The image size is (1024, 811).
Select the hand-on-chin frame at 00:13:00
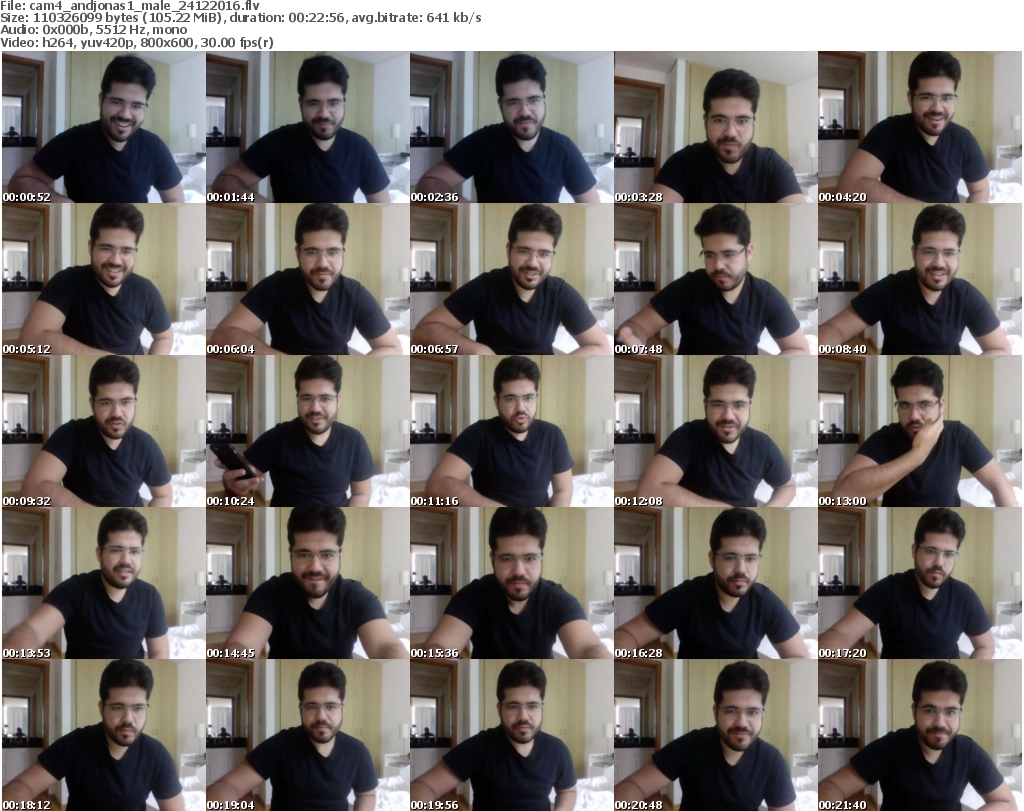coord(920,432)
